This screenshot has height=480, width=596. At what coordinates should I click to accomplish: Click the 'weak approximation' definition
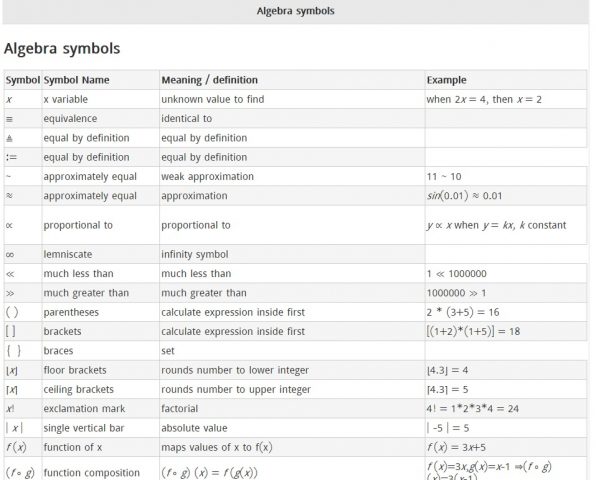tap(207, 176)
